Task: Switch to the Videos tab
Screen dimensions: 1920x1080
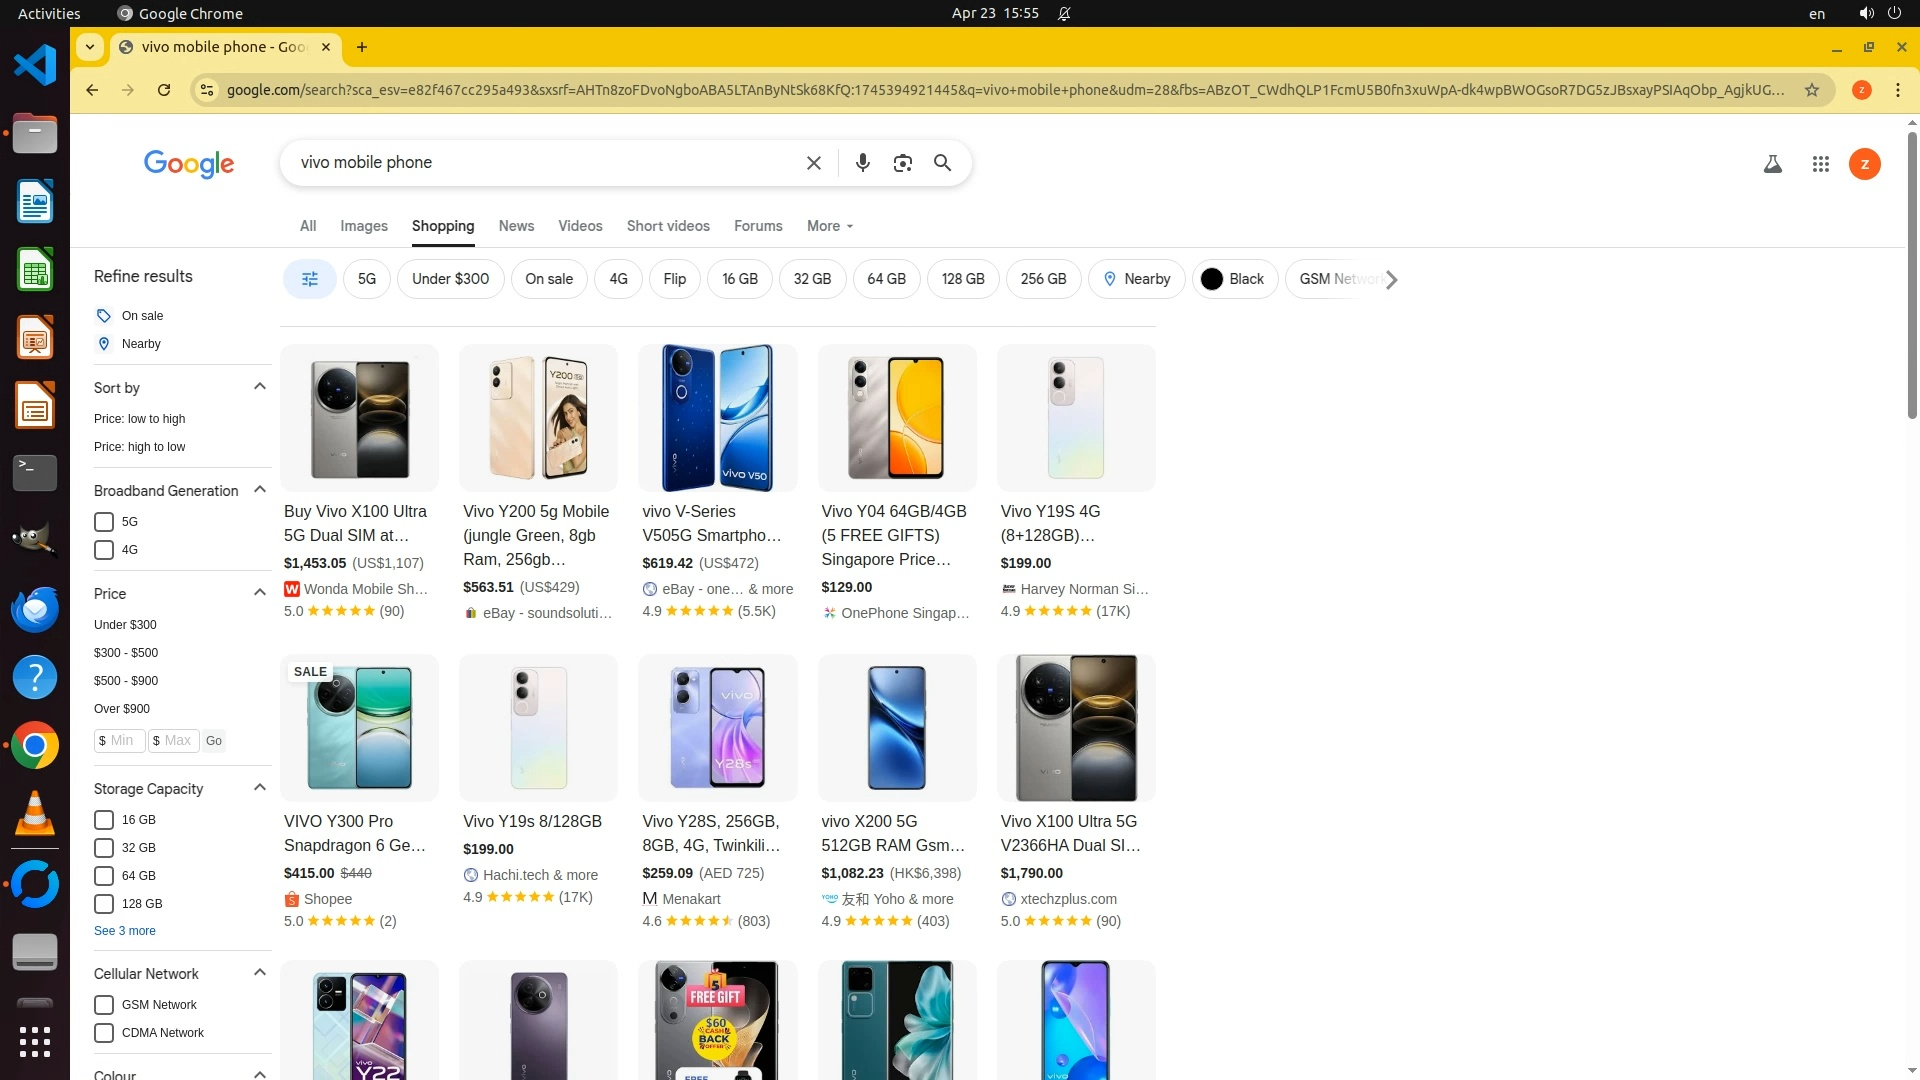Action: click(580, 226)
